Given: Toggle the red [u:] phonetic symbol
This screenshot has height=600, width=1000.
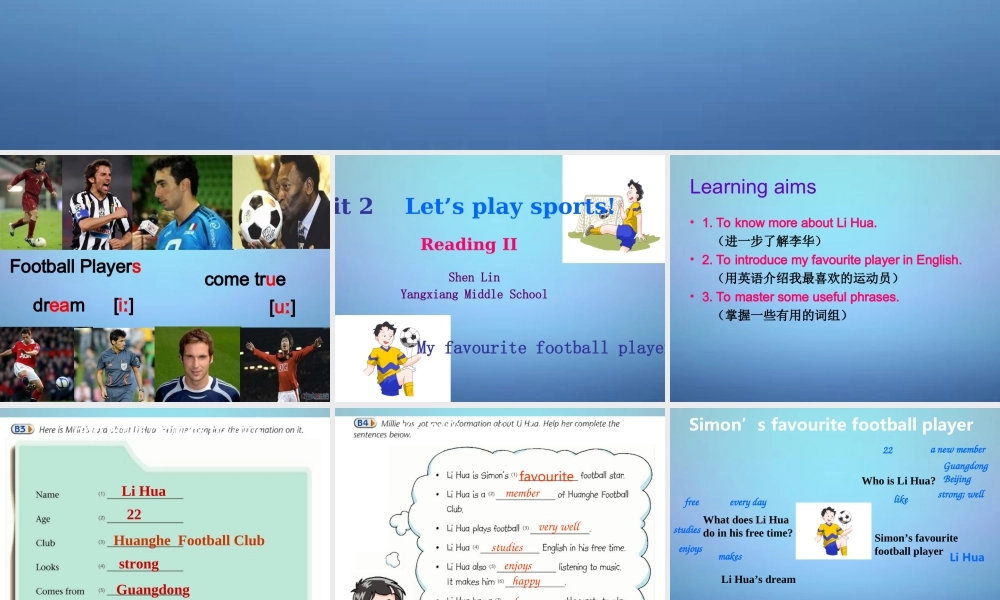Looking at the screenshot, I should point(283,306).
